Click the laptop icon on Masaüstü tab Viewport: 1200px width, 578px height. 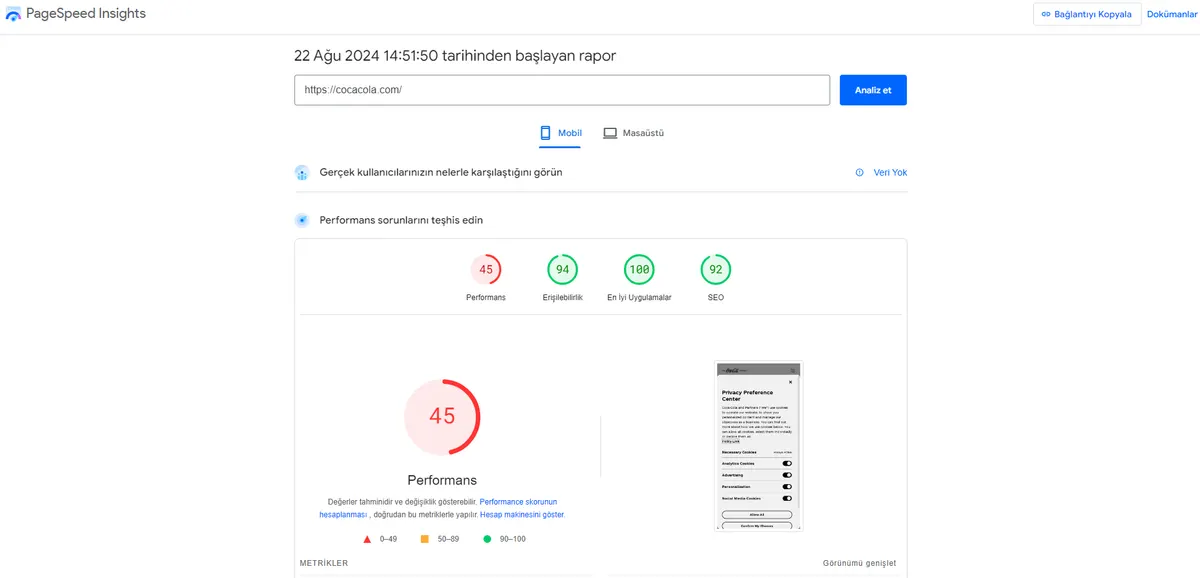pos(610,133)
